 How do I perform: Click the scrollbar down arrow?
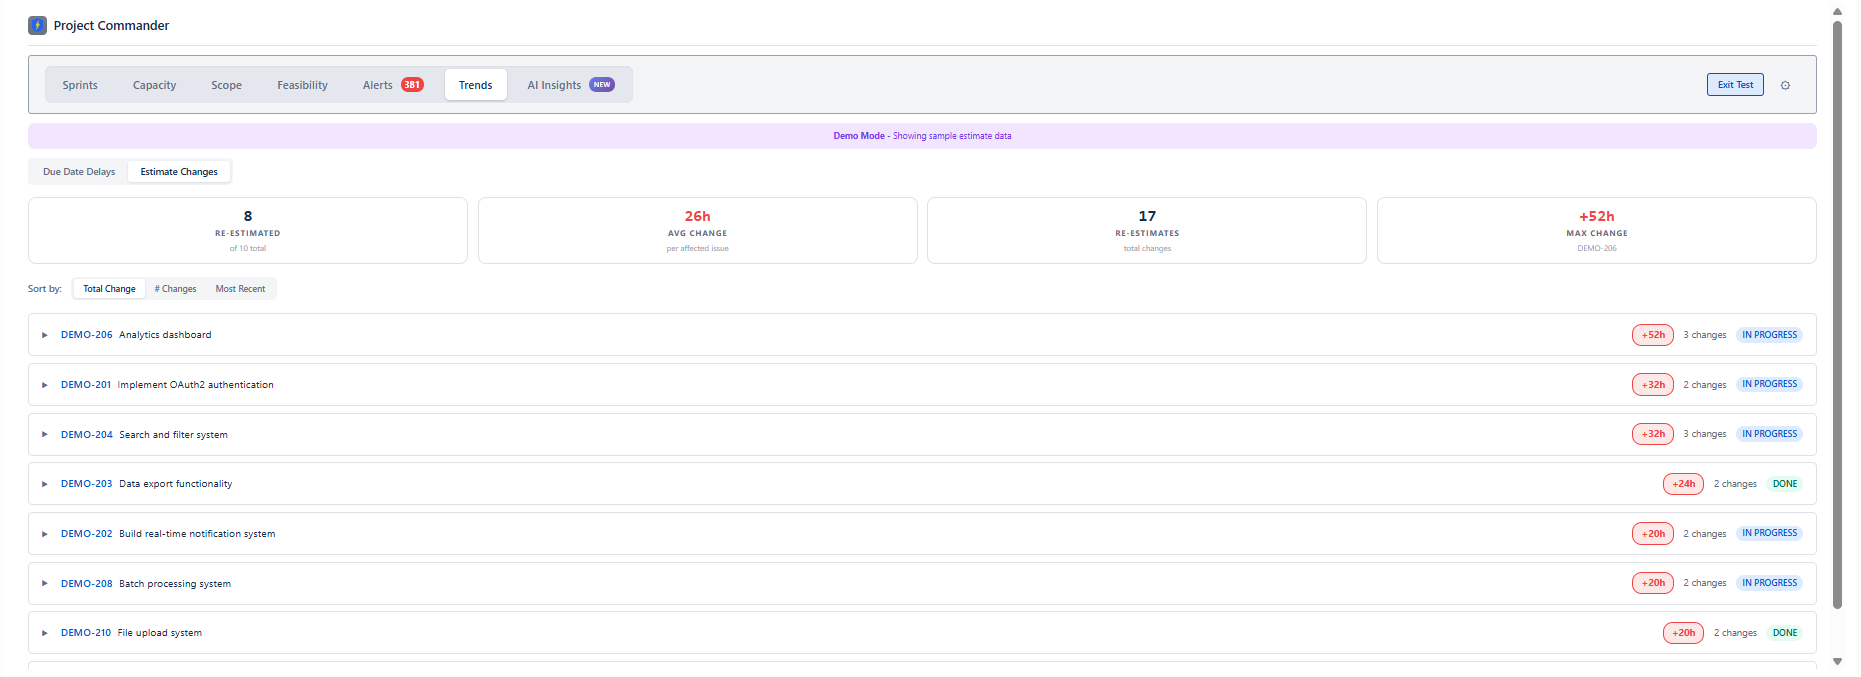tap(1837, 661)
